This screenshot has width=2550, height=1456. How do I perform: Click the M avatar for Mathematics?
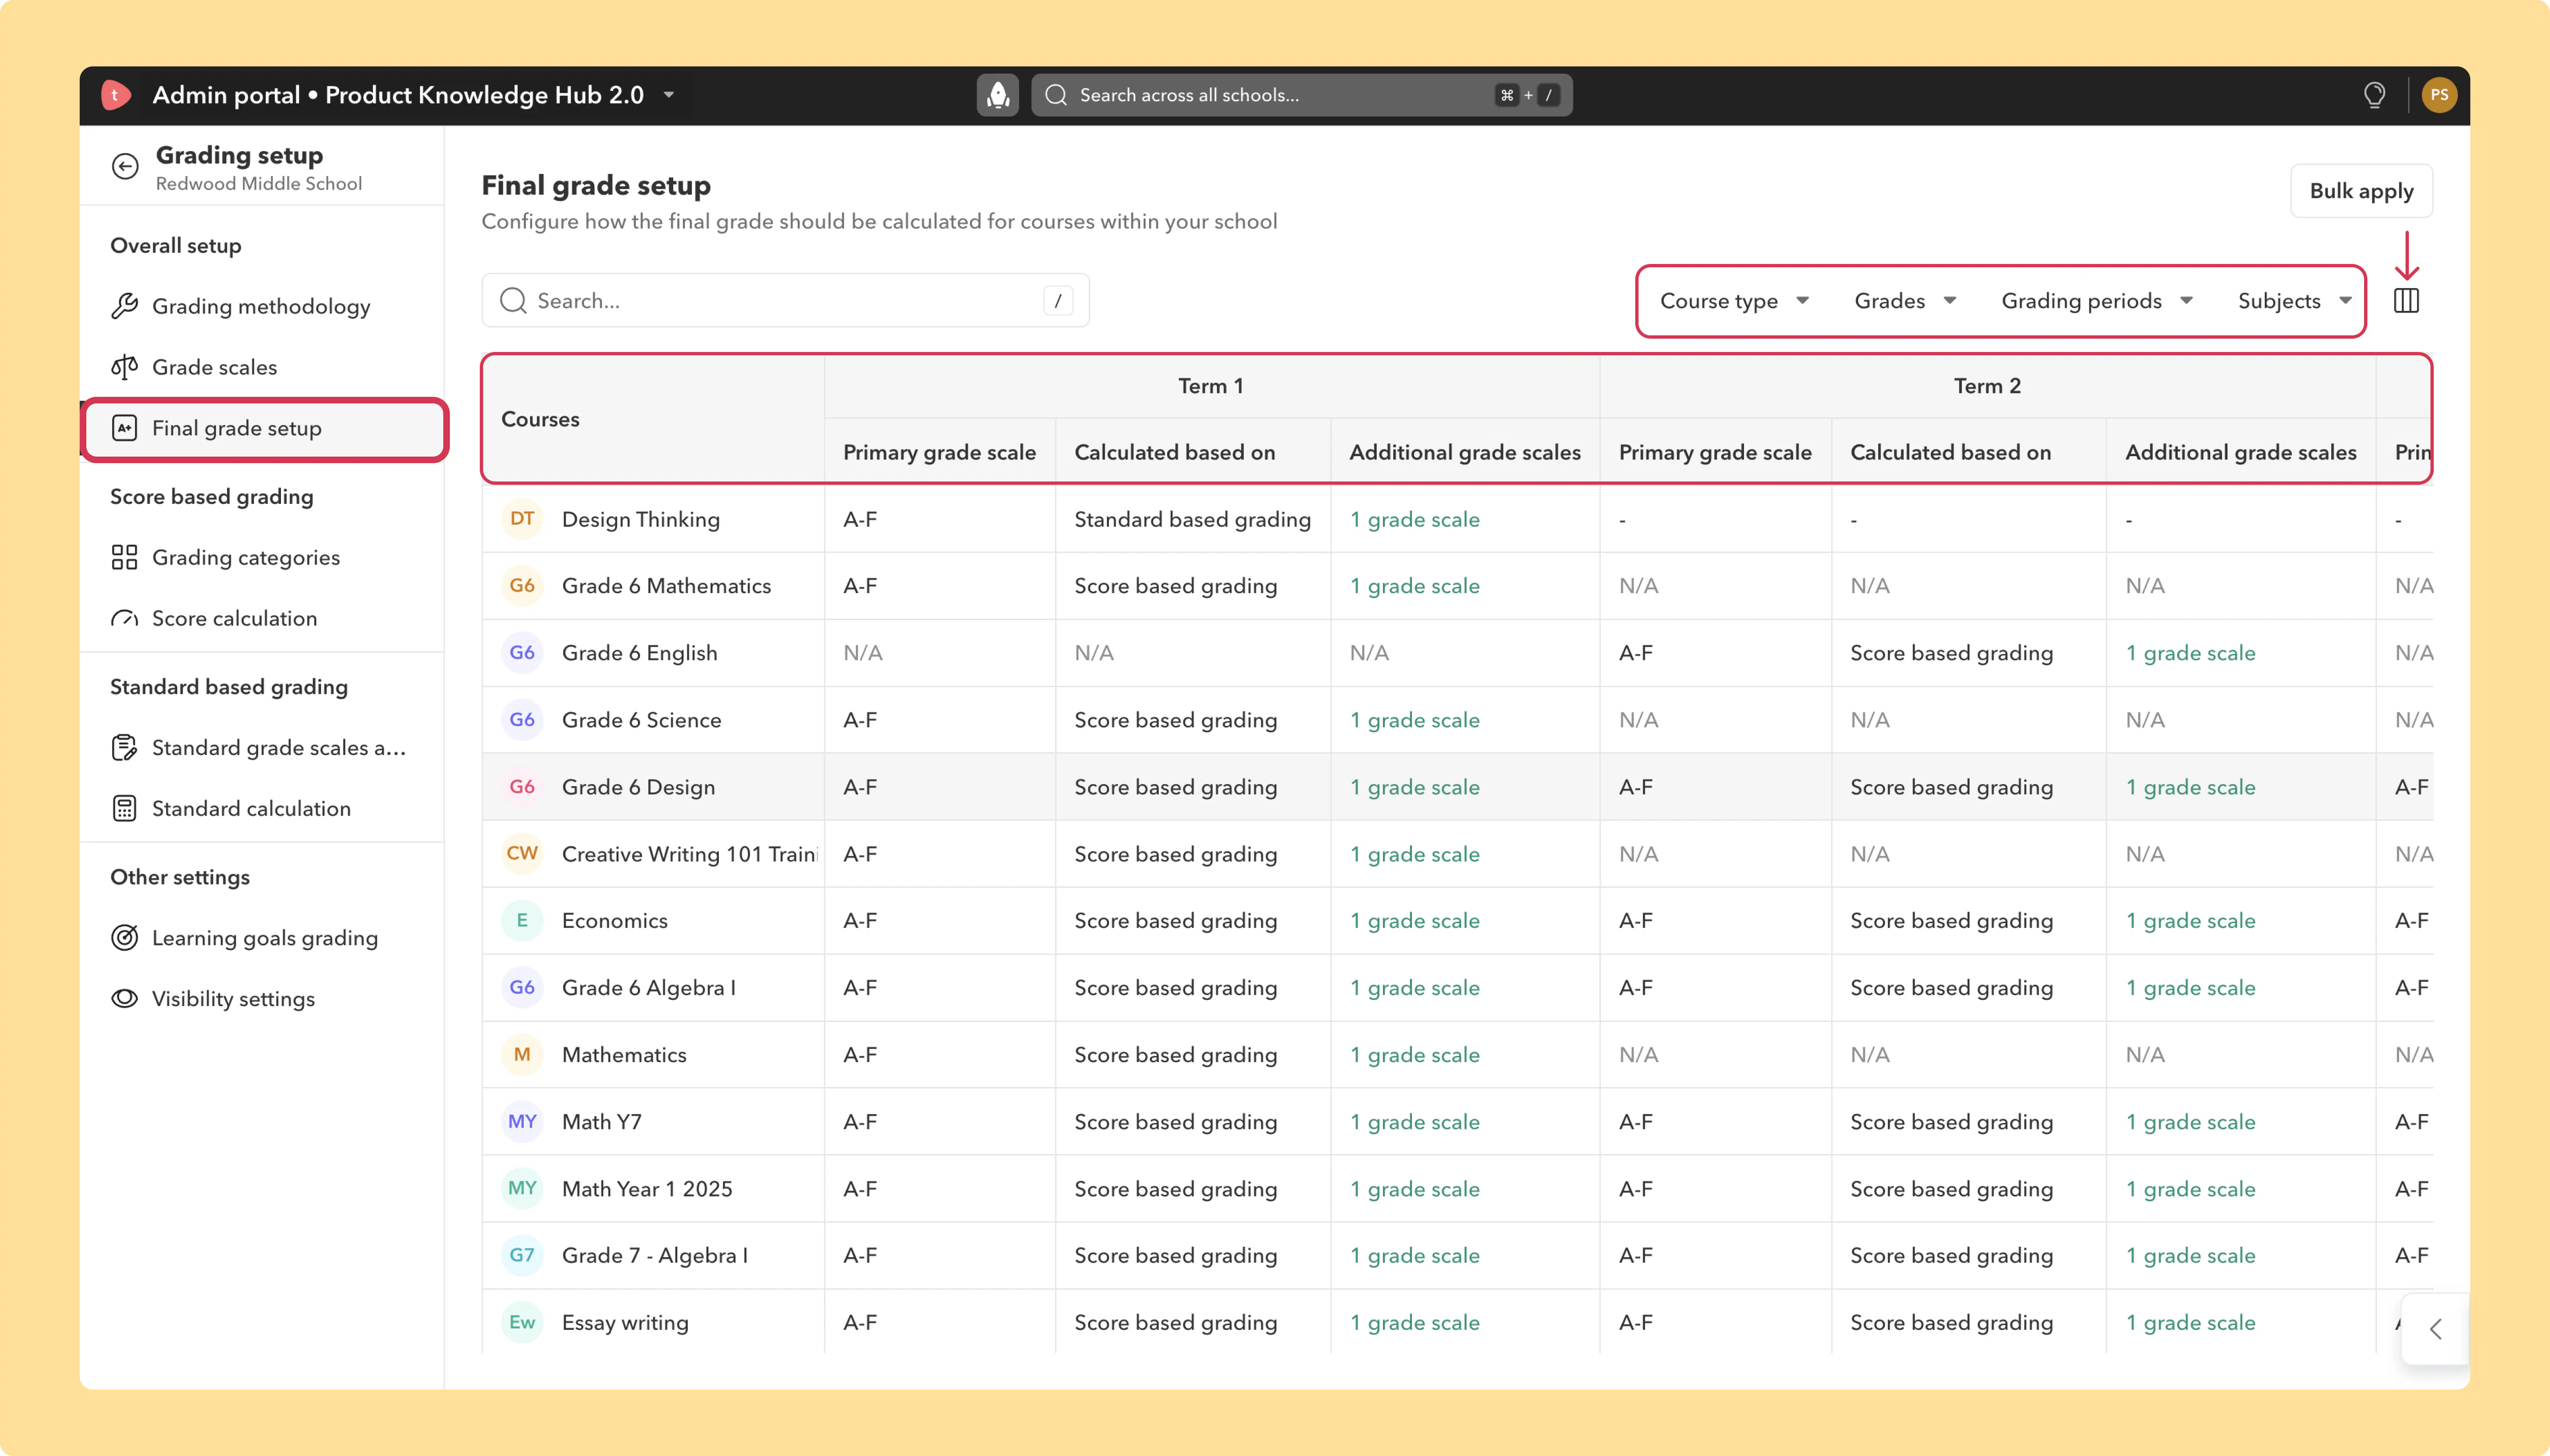pyautogui.click(x=522, y=1055)
